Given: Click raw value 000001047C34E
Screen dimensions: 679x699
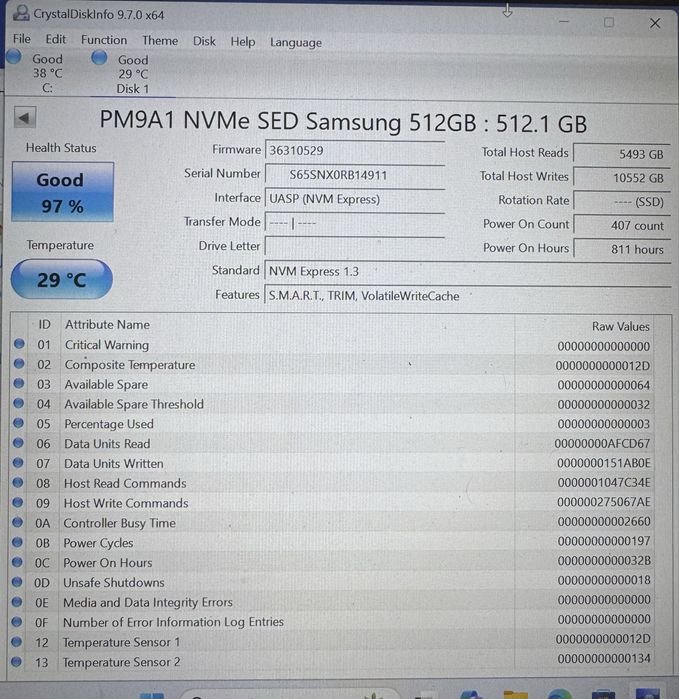Looking at the screenshot, I should coord(604,483).
